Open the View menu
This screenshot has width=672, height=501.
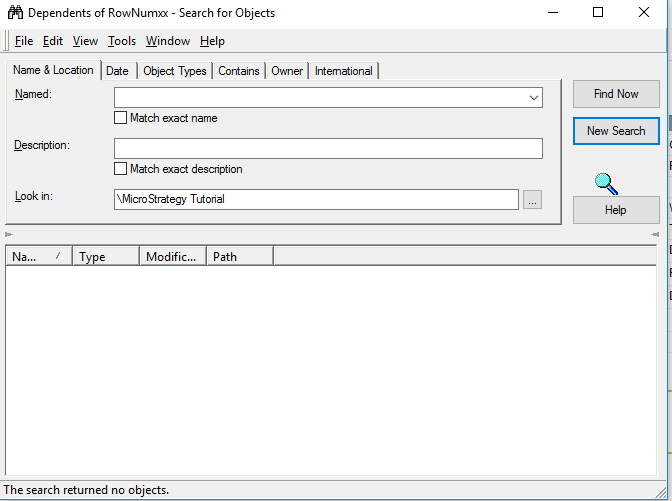click(x=85, y=41)
